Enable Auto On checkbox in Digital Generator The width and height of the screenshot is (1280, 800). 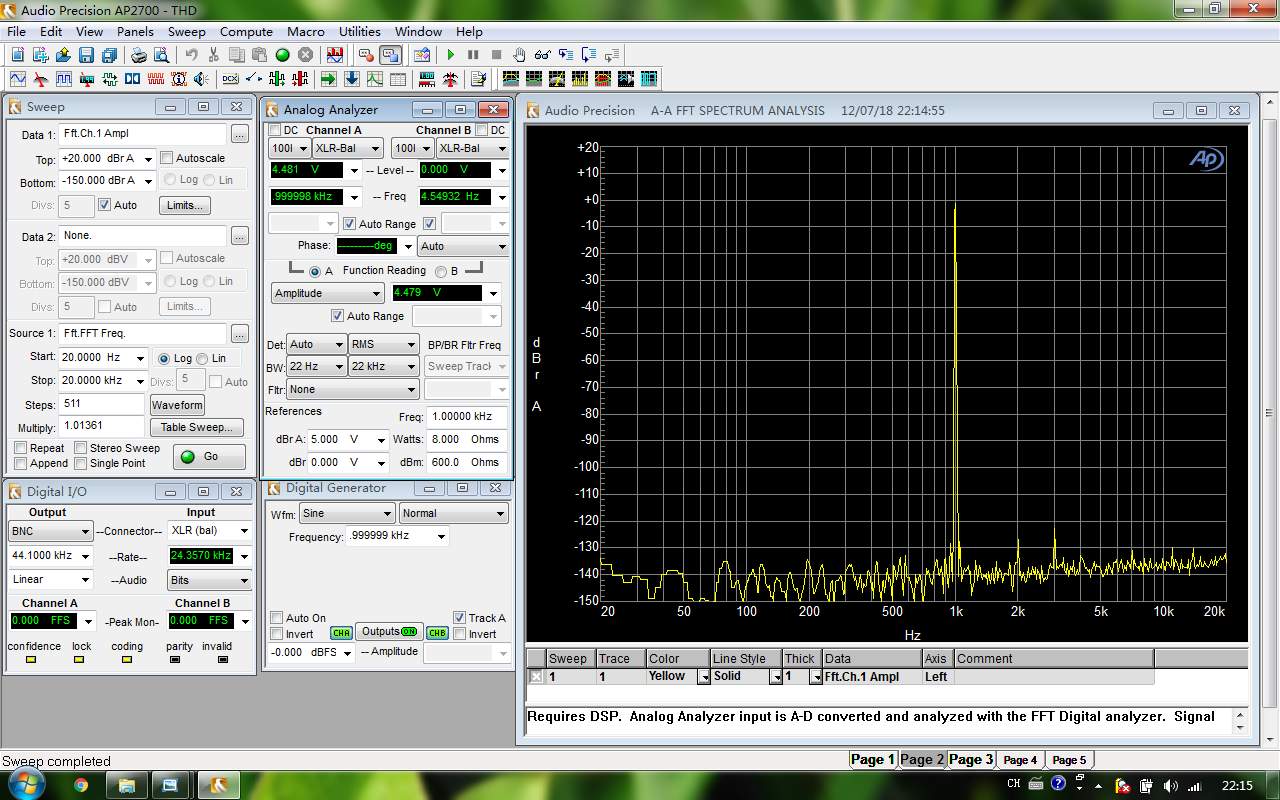point(277,618)
